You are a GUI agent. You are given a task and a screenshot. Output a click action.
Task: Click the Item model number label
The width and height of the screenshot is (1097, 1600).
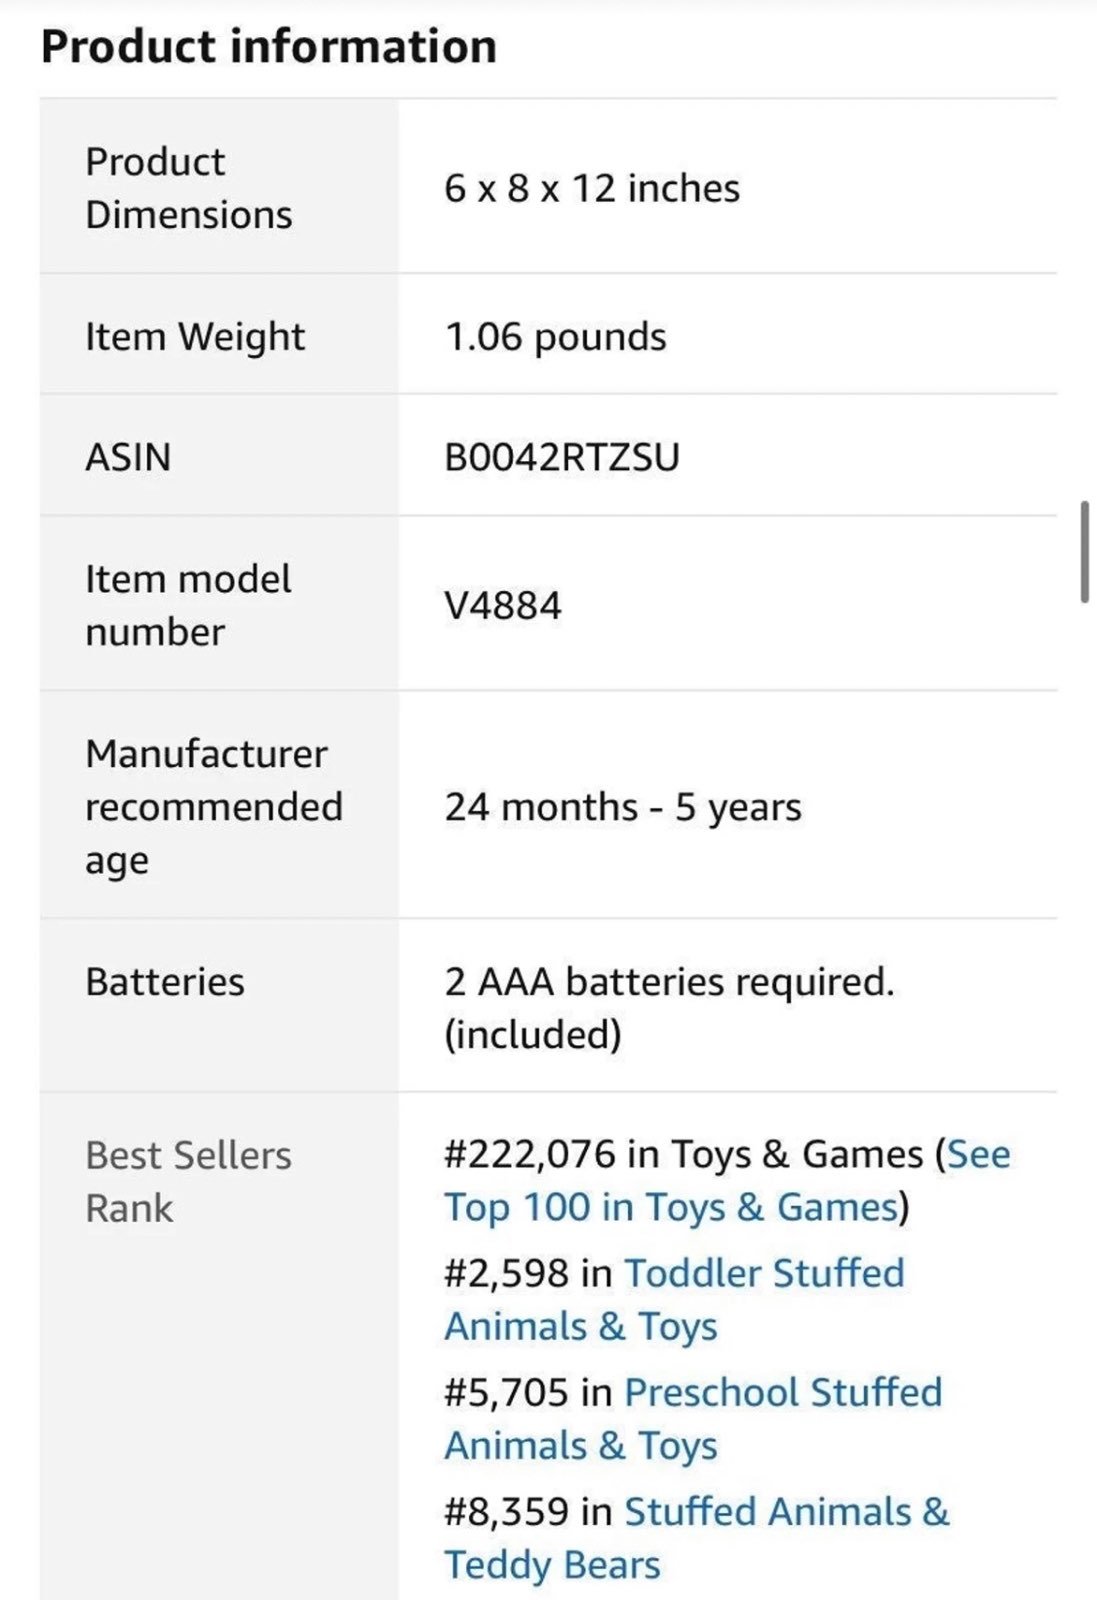click(x=188, y=605)
